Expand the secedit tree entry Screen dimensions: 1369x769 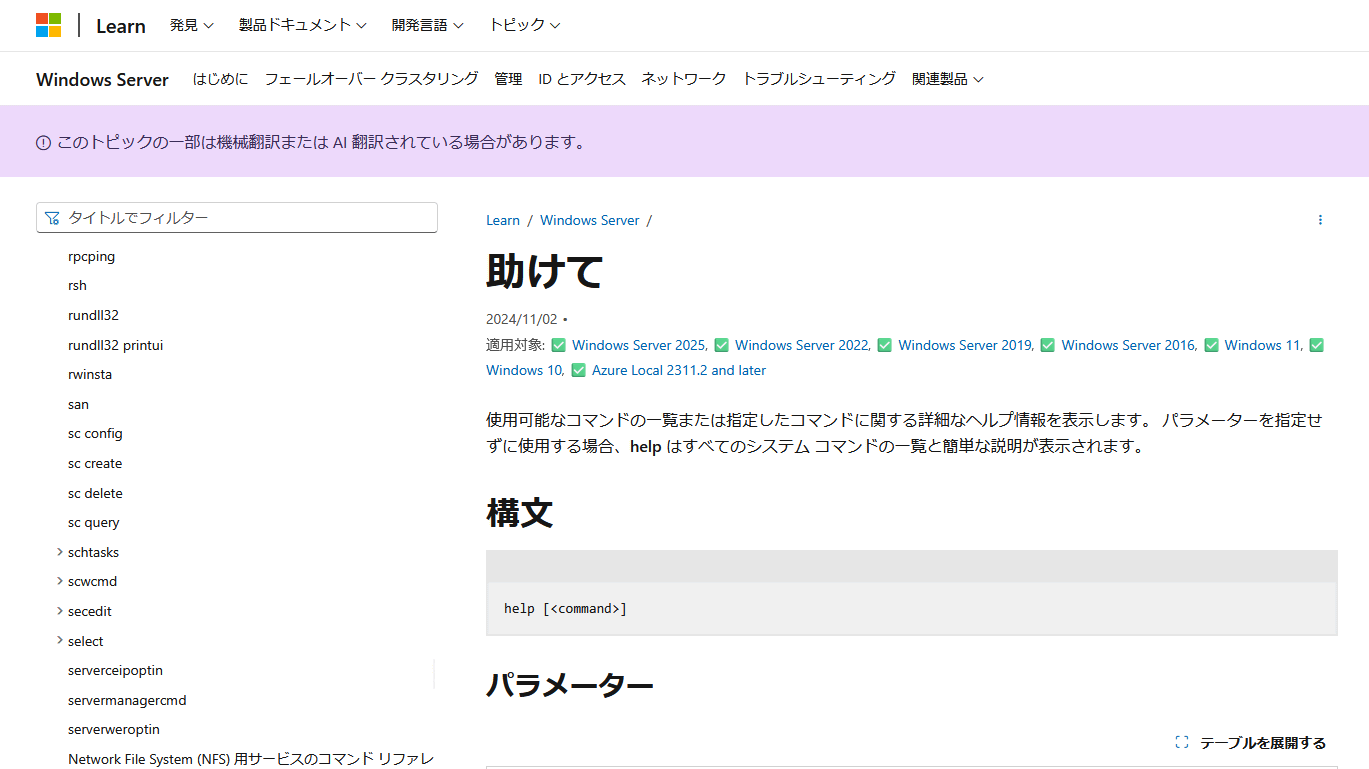(60, 611)
